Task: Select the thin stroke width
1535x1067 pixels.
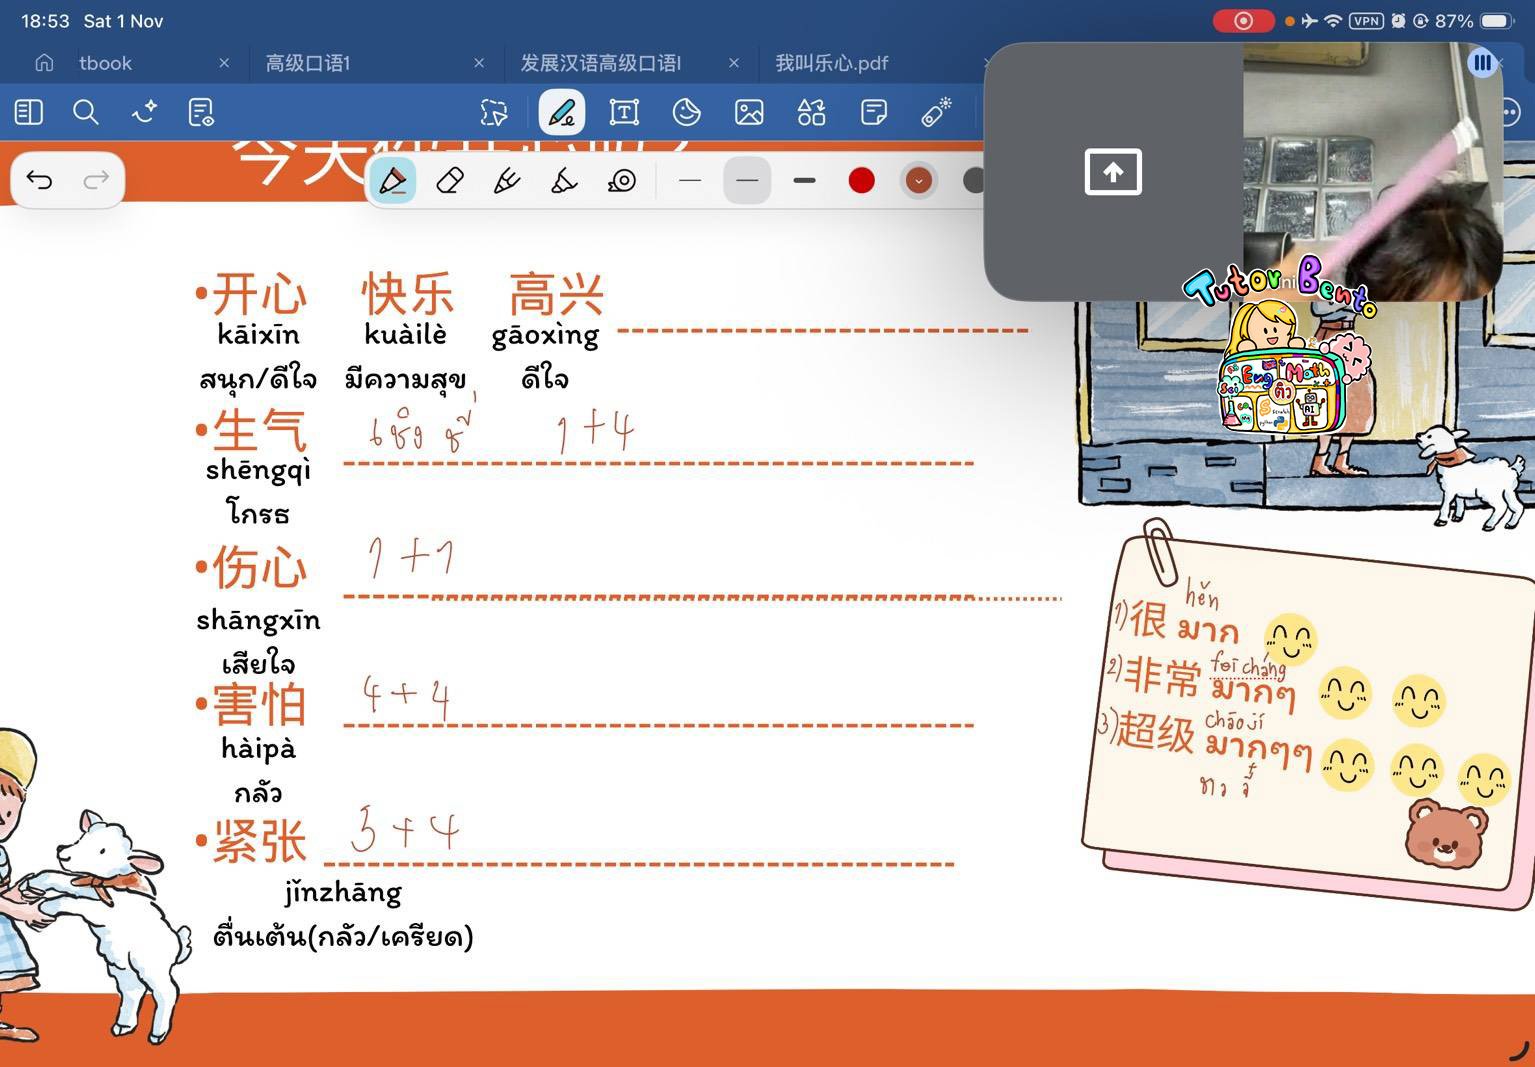Action: (689, 180)
